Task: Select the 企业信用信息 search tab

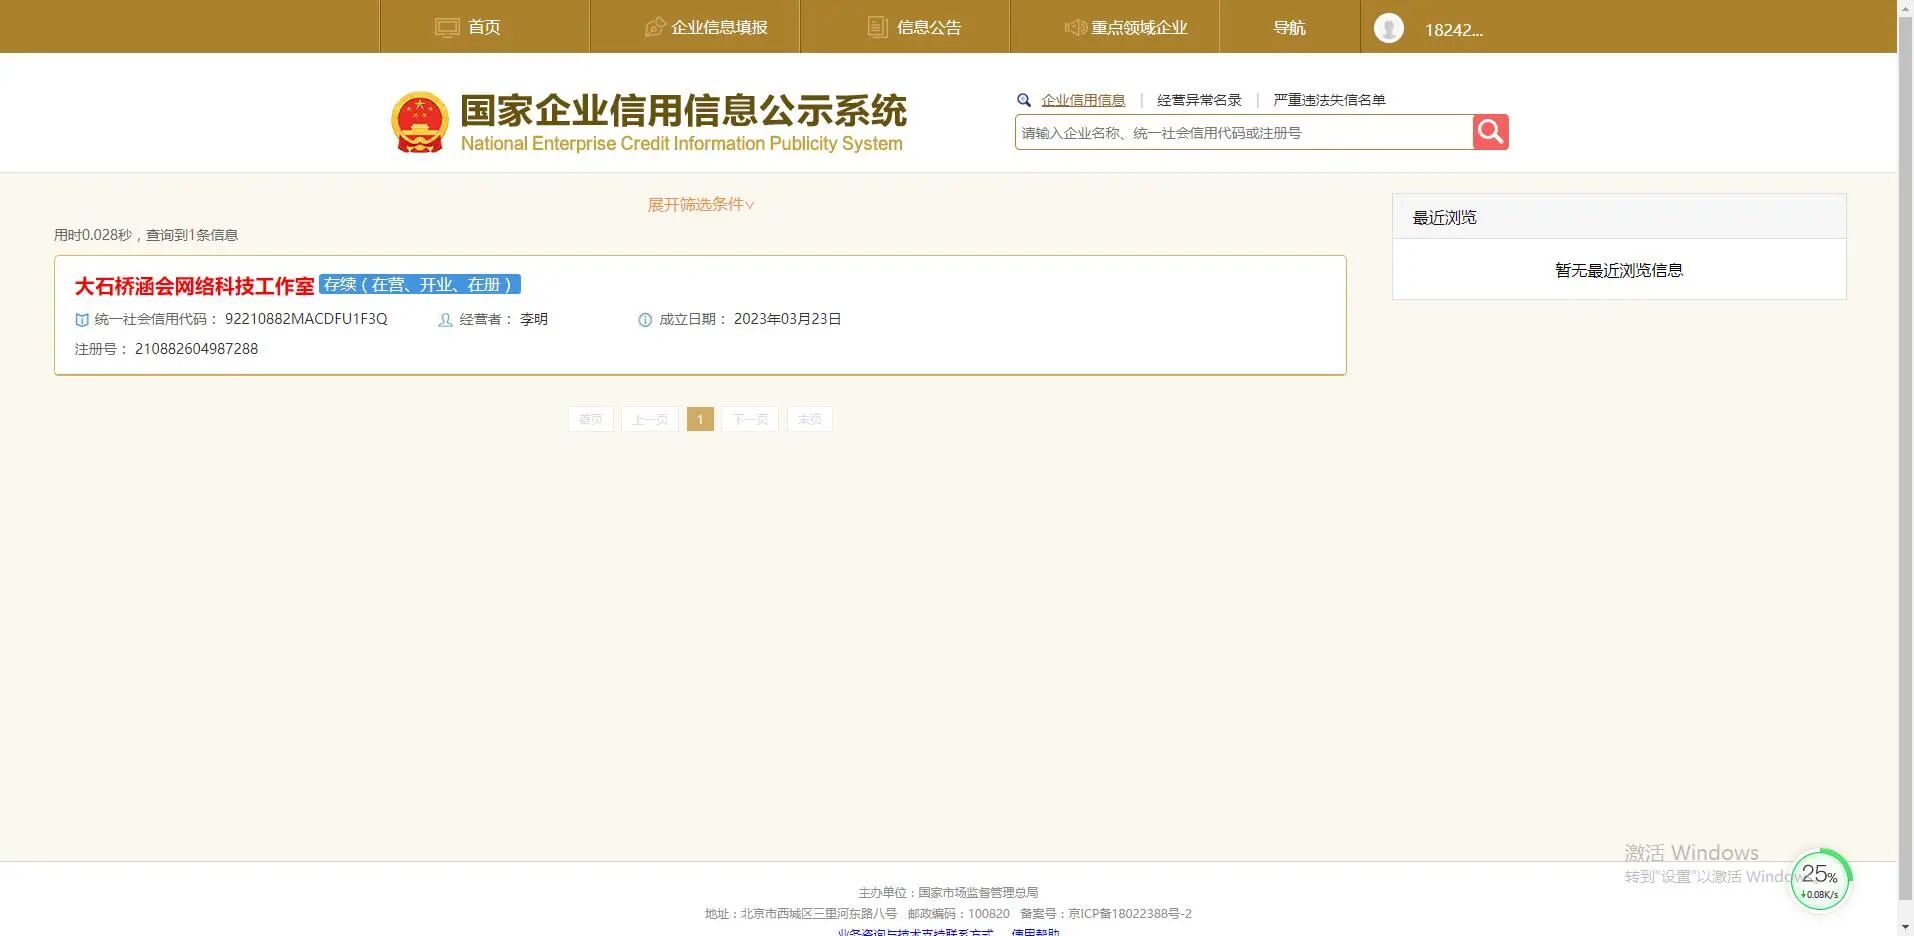Action: point(1083,100)
